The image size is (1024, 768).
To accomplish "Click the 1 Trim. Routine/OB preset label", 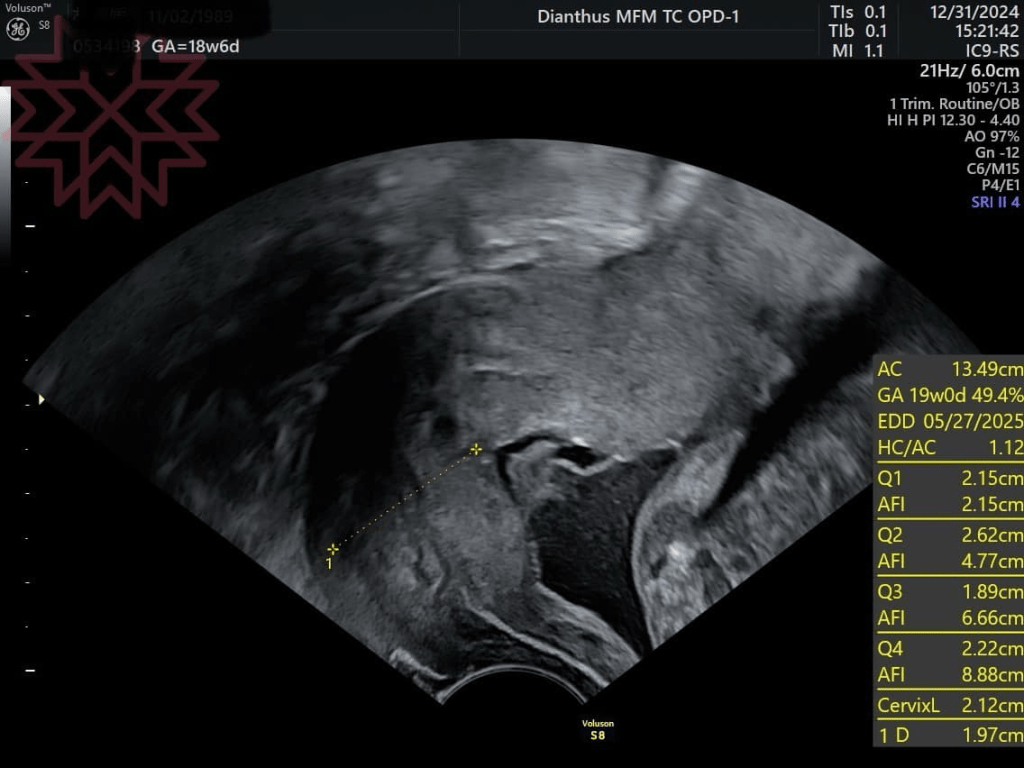I will click(x=954, y=104).
